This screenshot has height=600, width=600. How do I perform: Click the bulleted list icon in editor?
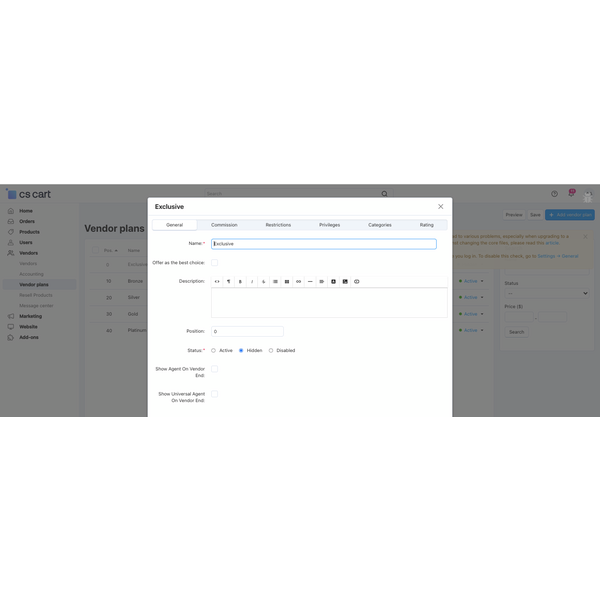(x=275, y=282)
